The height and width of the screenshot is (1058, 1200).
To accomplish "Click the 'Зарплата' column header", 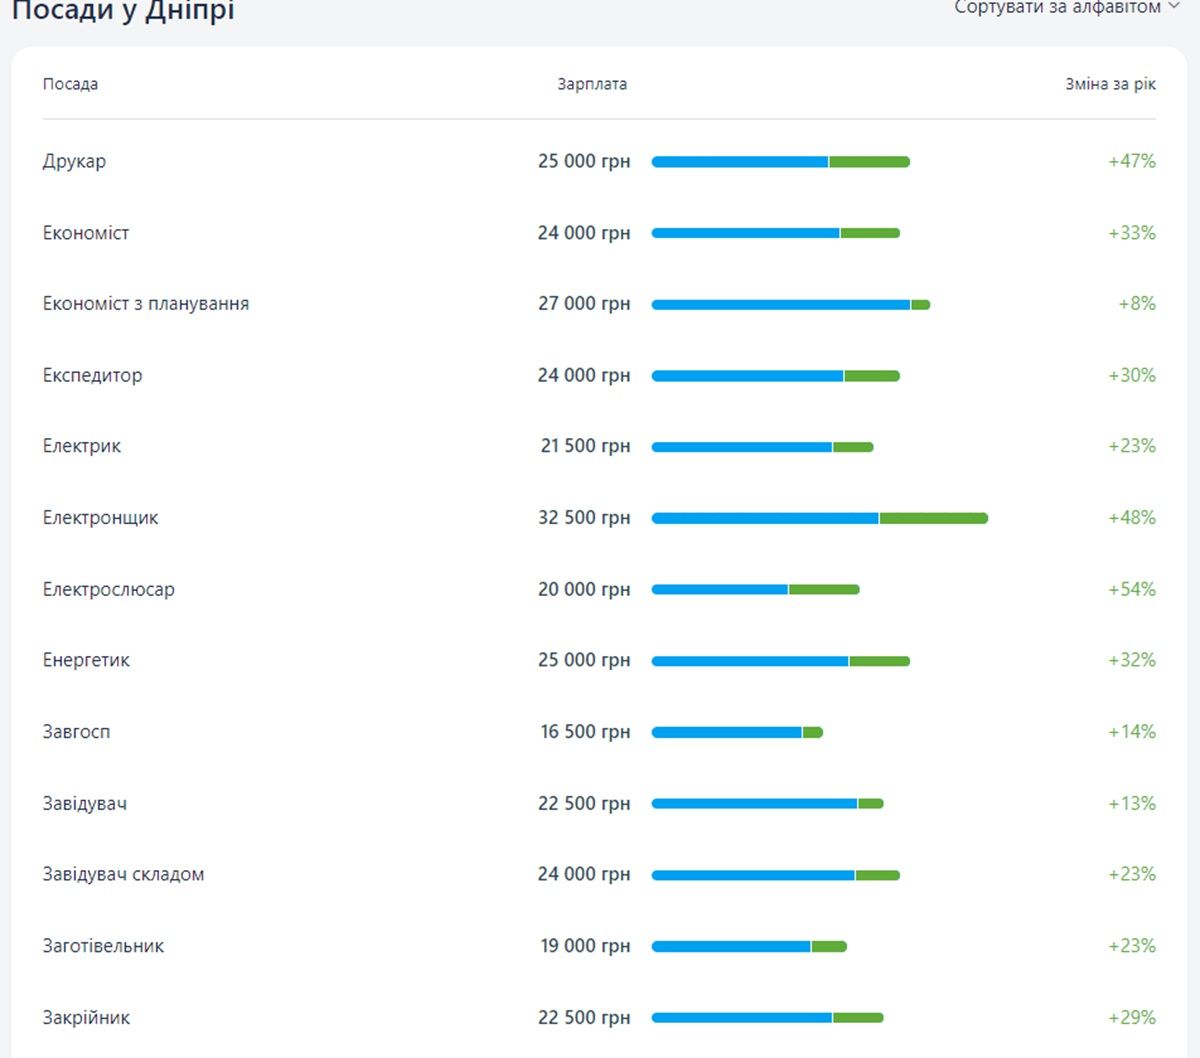I will pyautogui.click(x=592, y=85).
